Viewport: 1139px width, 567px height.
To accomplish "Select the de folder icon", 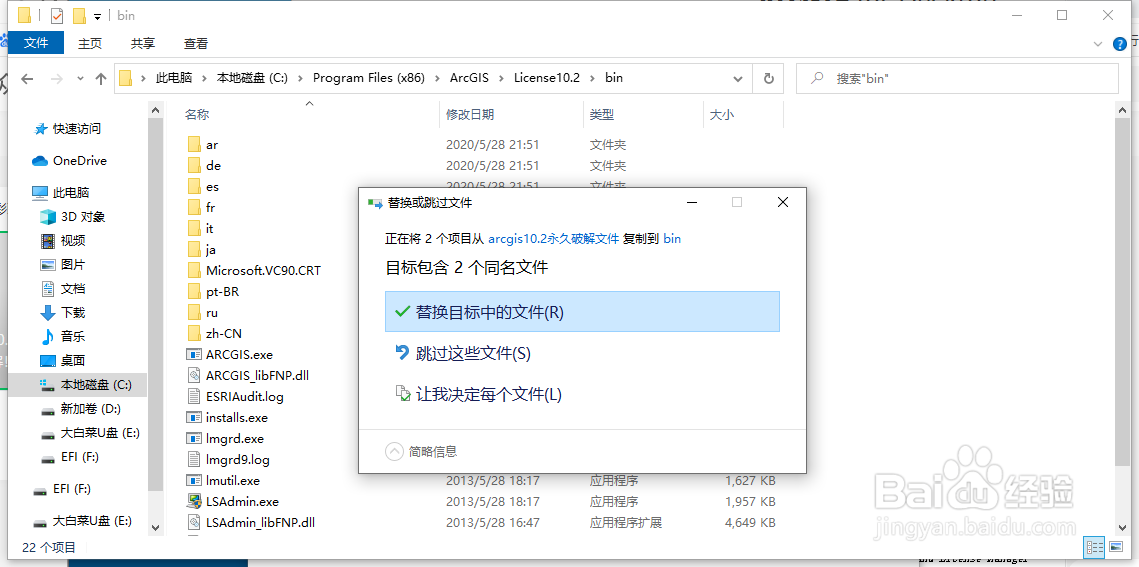I will coord(193,166).
